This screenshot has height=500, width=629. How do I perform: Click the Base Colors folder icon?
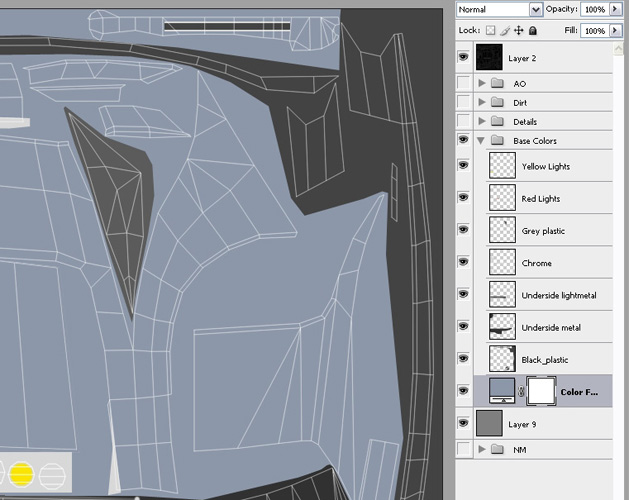pos(496,141)
